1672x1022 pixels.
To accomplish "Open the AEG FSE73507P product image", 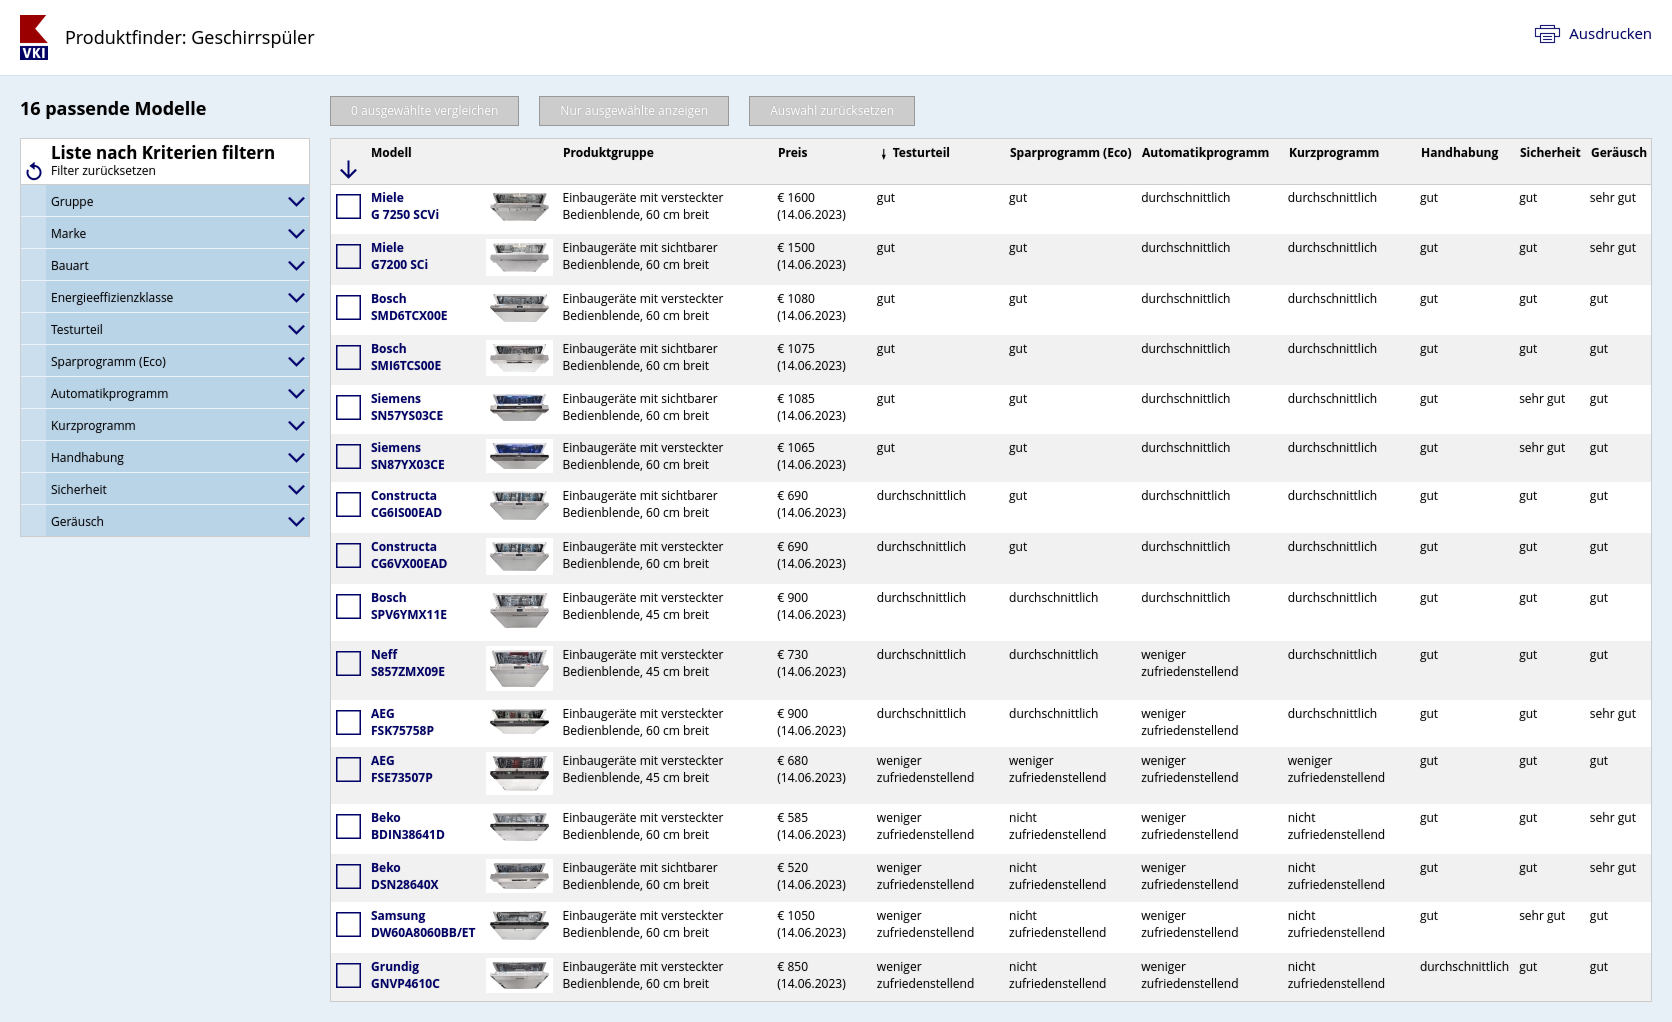I will [x=519, y=773].
